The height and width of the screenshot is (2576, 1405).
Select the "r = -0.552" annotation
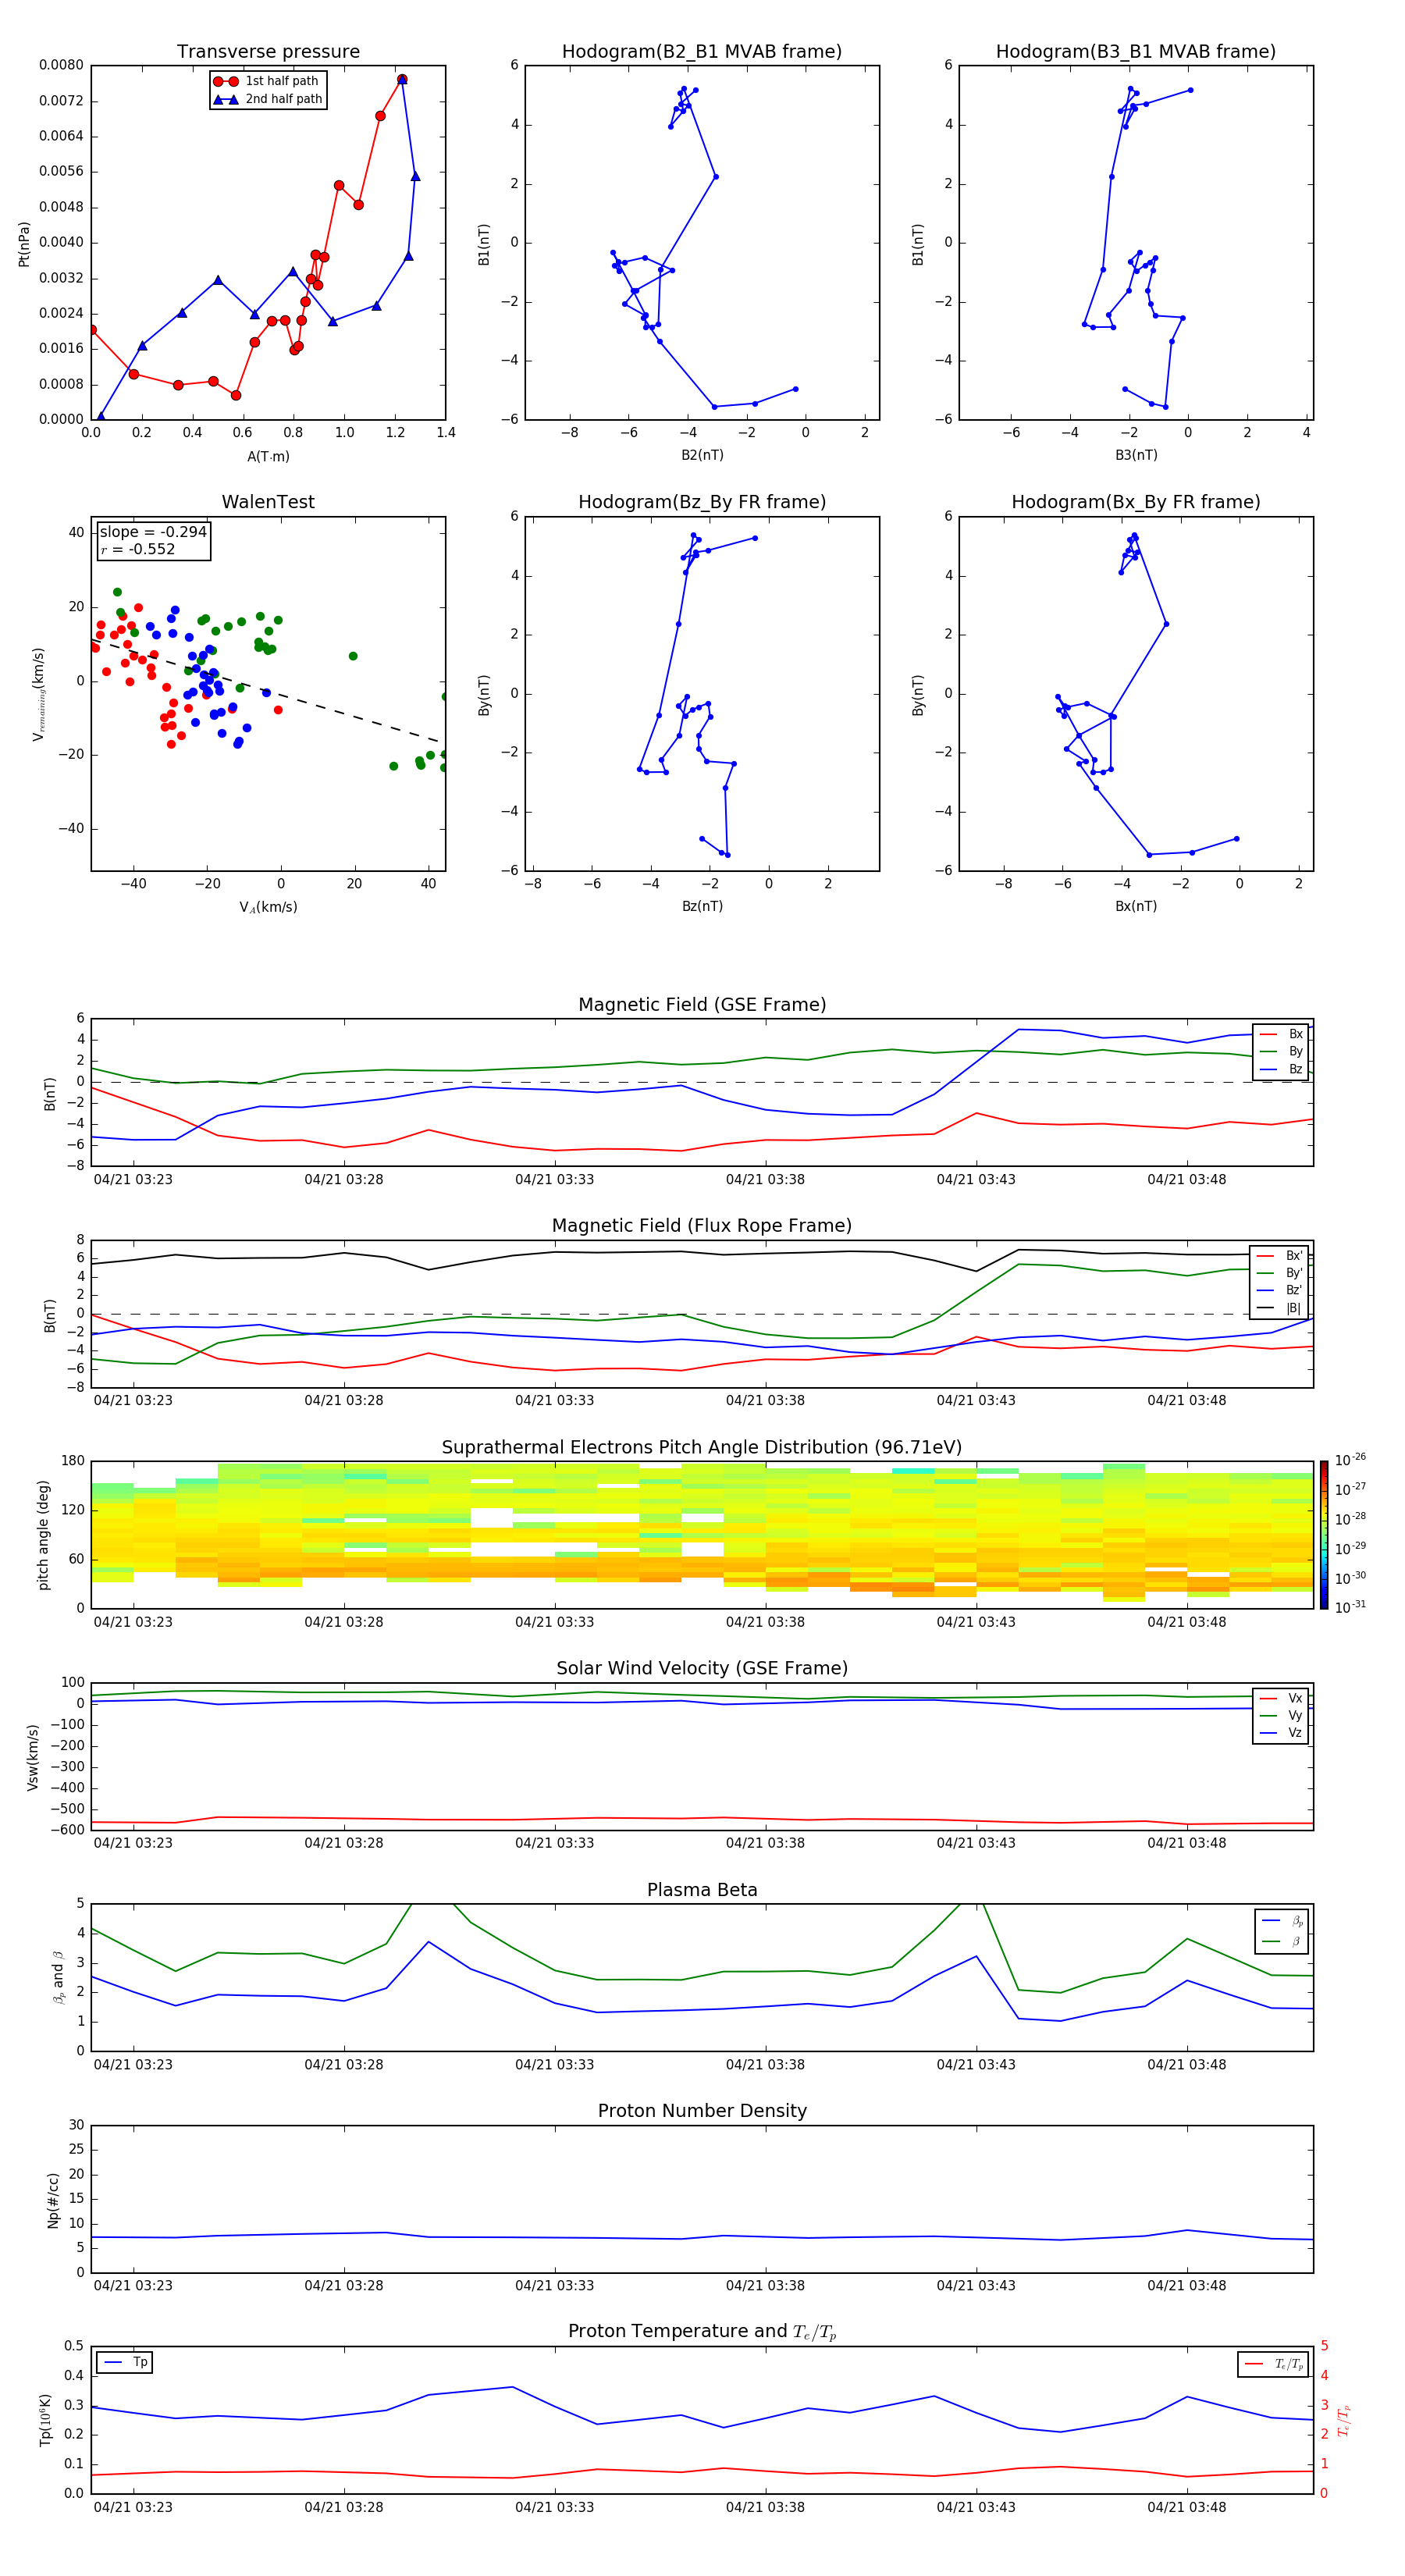(x=138, y=549)
